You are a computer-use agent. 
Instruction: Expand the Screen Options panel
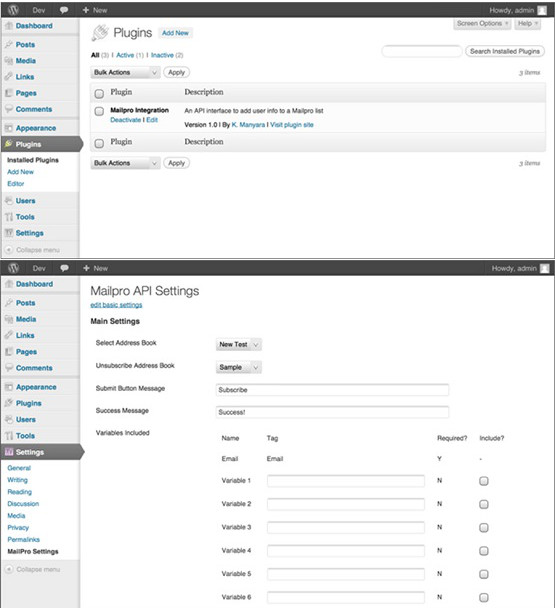click(x=482, y=24)
